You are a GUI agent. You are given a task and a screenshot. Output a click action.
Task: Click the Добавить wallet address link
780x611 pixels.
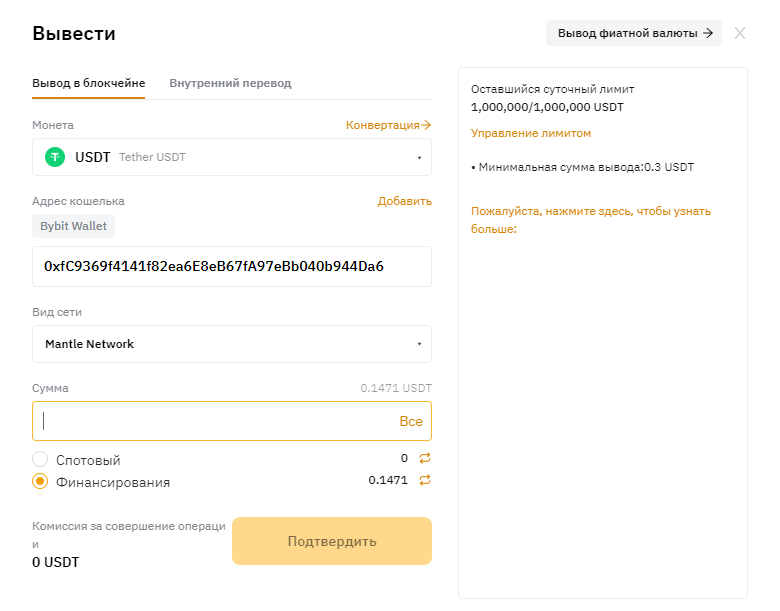click(404, 201)
